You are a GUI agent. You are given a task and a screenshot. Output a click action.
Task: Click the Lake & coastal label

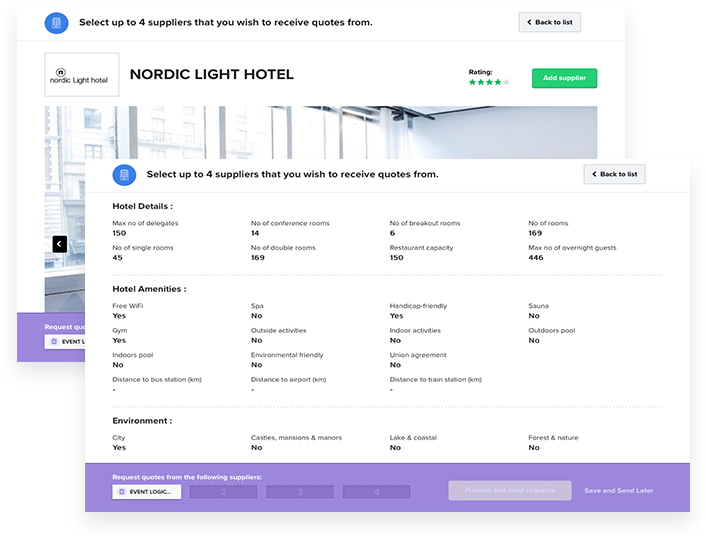point(413,438)
